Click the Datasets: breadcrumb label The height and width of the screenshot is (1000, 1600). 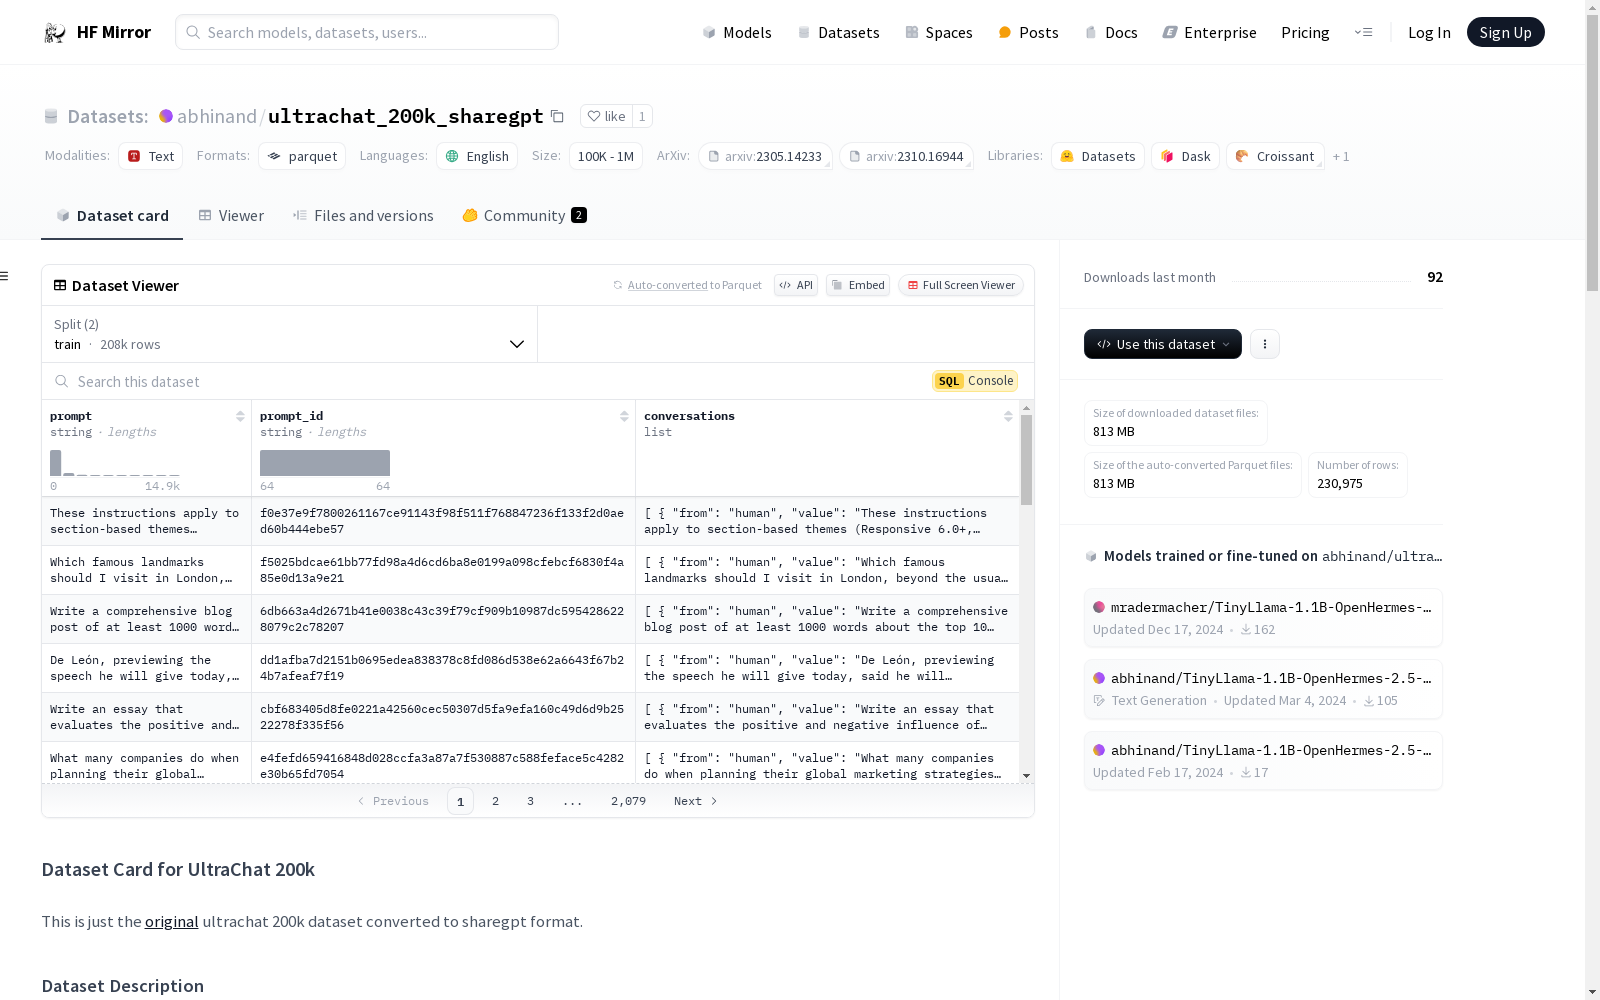(x=108, y=117)
